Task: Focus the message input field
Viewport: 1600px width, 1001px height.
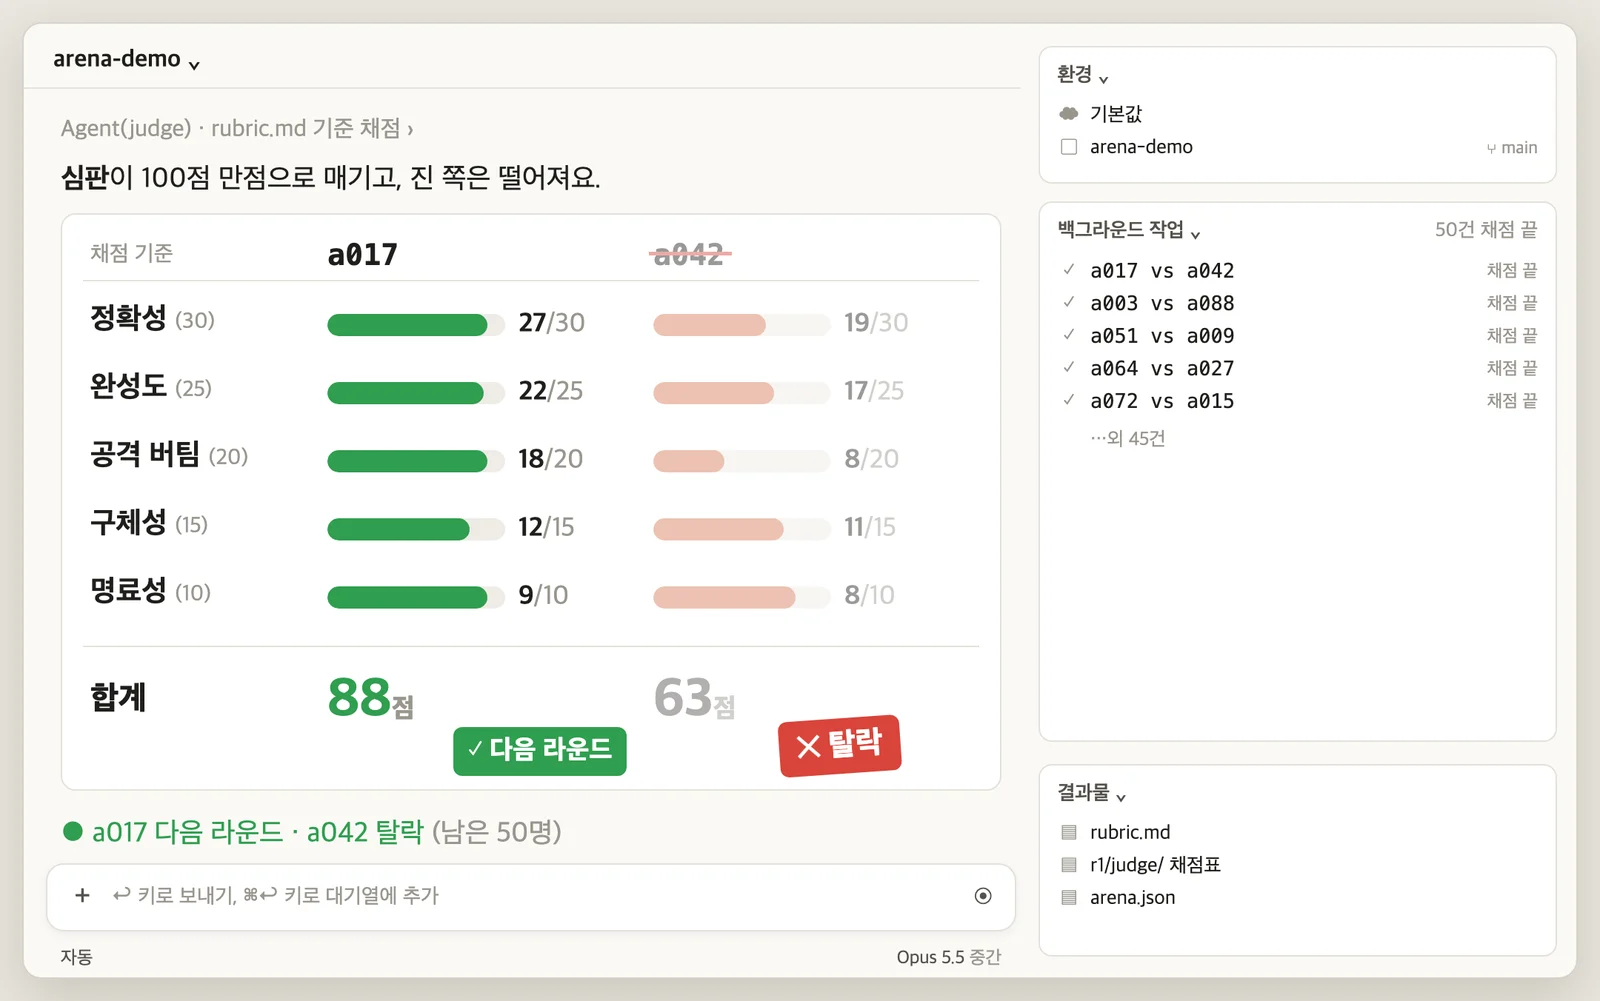Action: coord(531,897)
